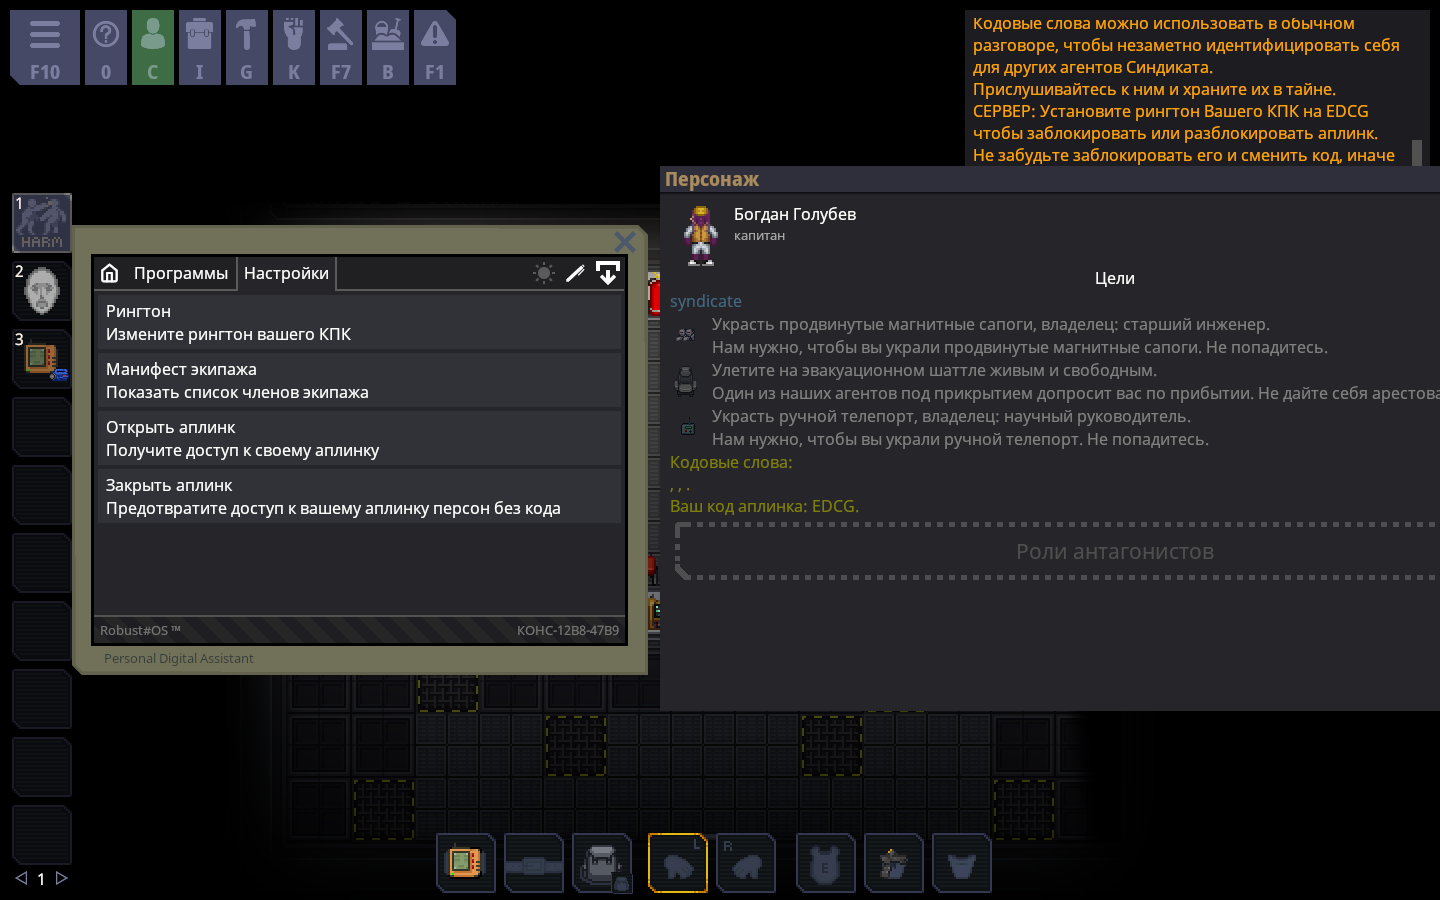Viewport: 1440px width, 900px height.
Task: Eject ID from the PDA
Action: tap(608, 273)
